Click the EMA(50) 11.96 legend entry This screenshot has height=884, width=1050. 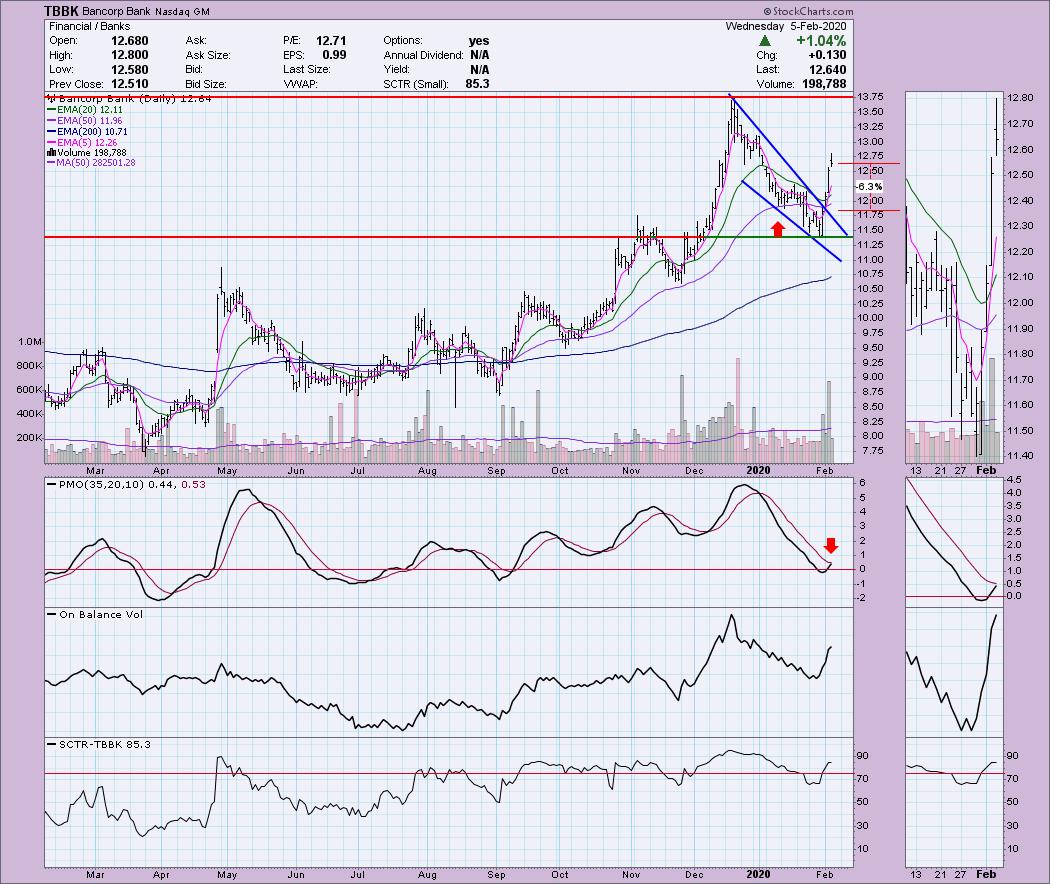89,121
